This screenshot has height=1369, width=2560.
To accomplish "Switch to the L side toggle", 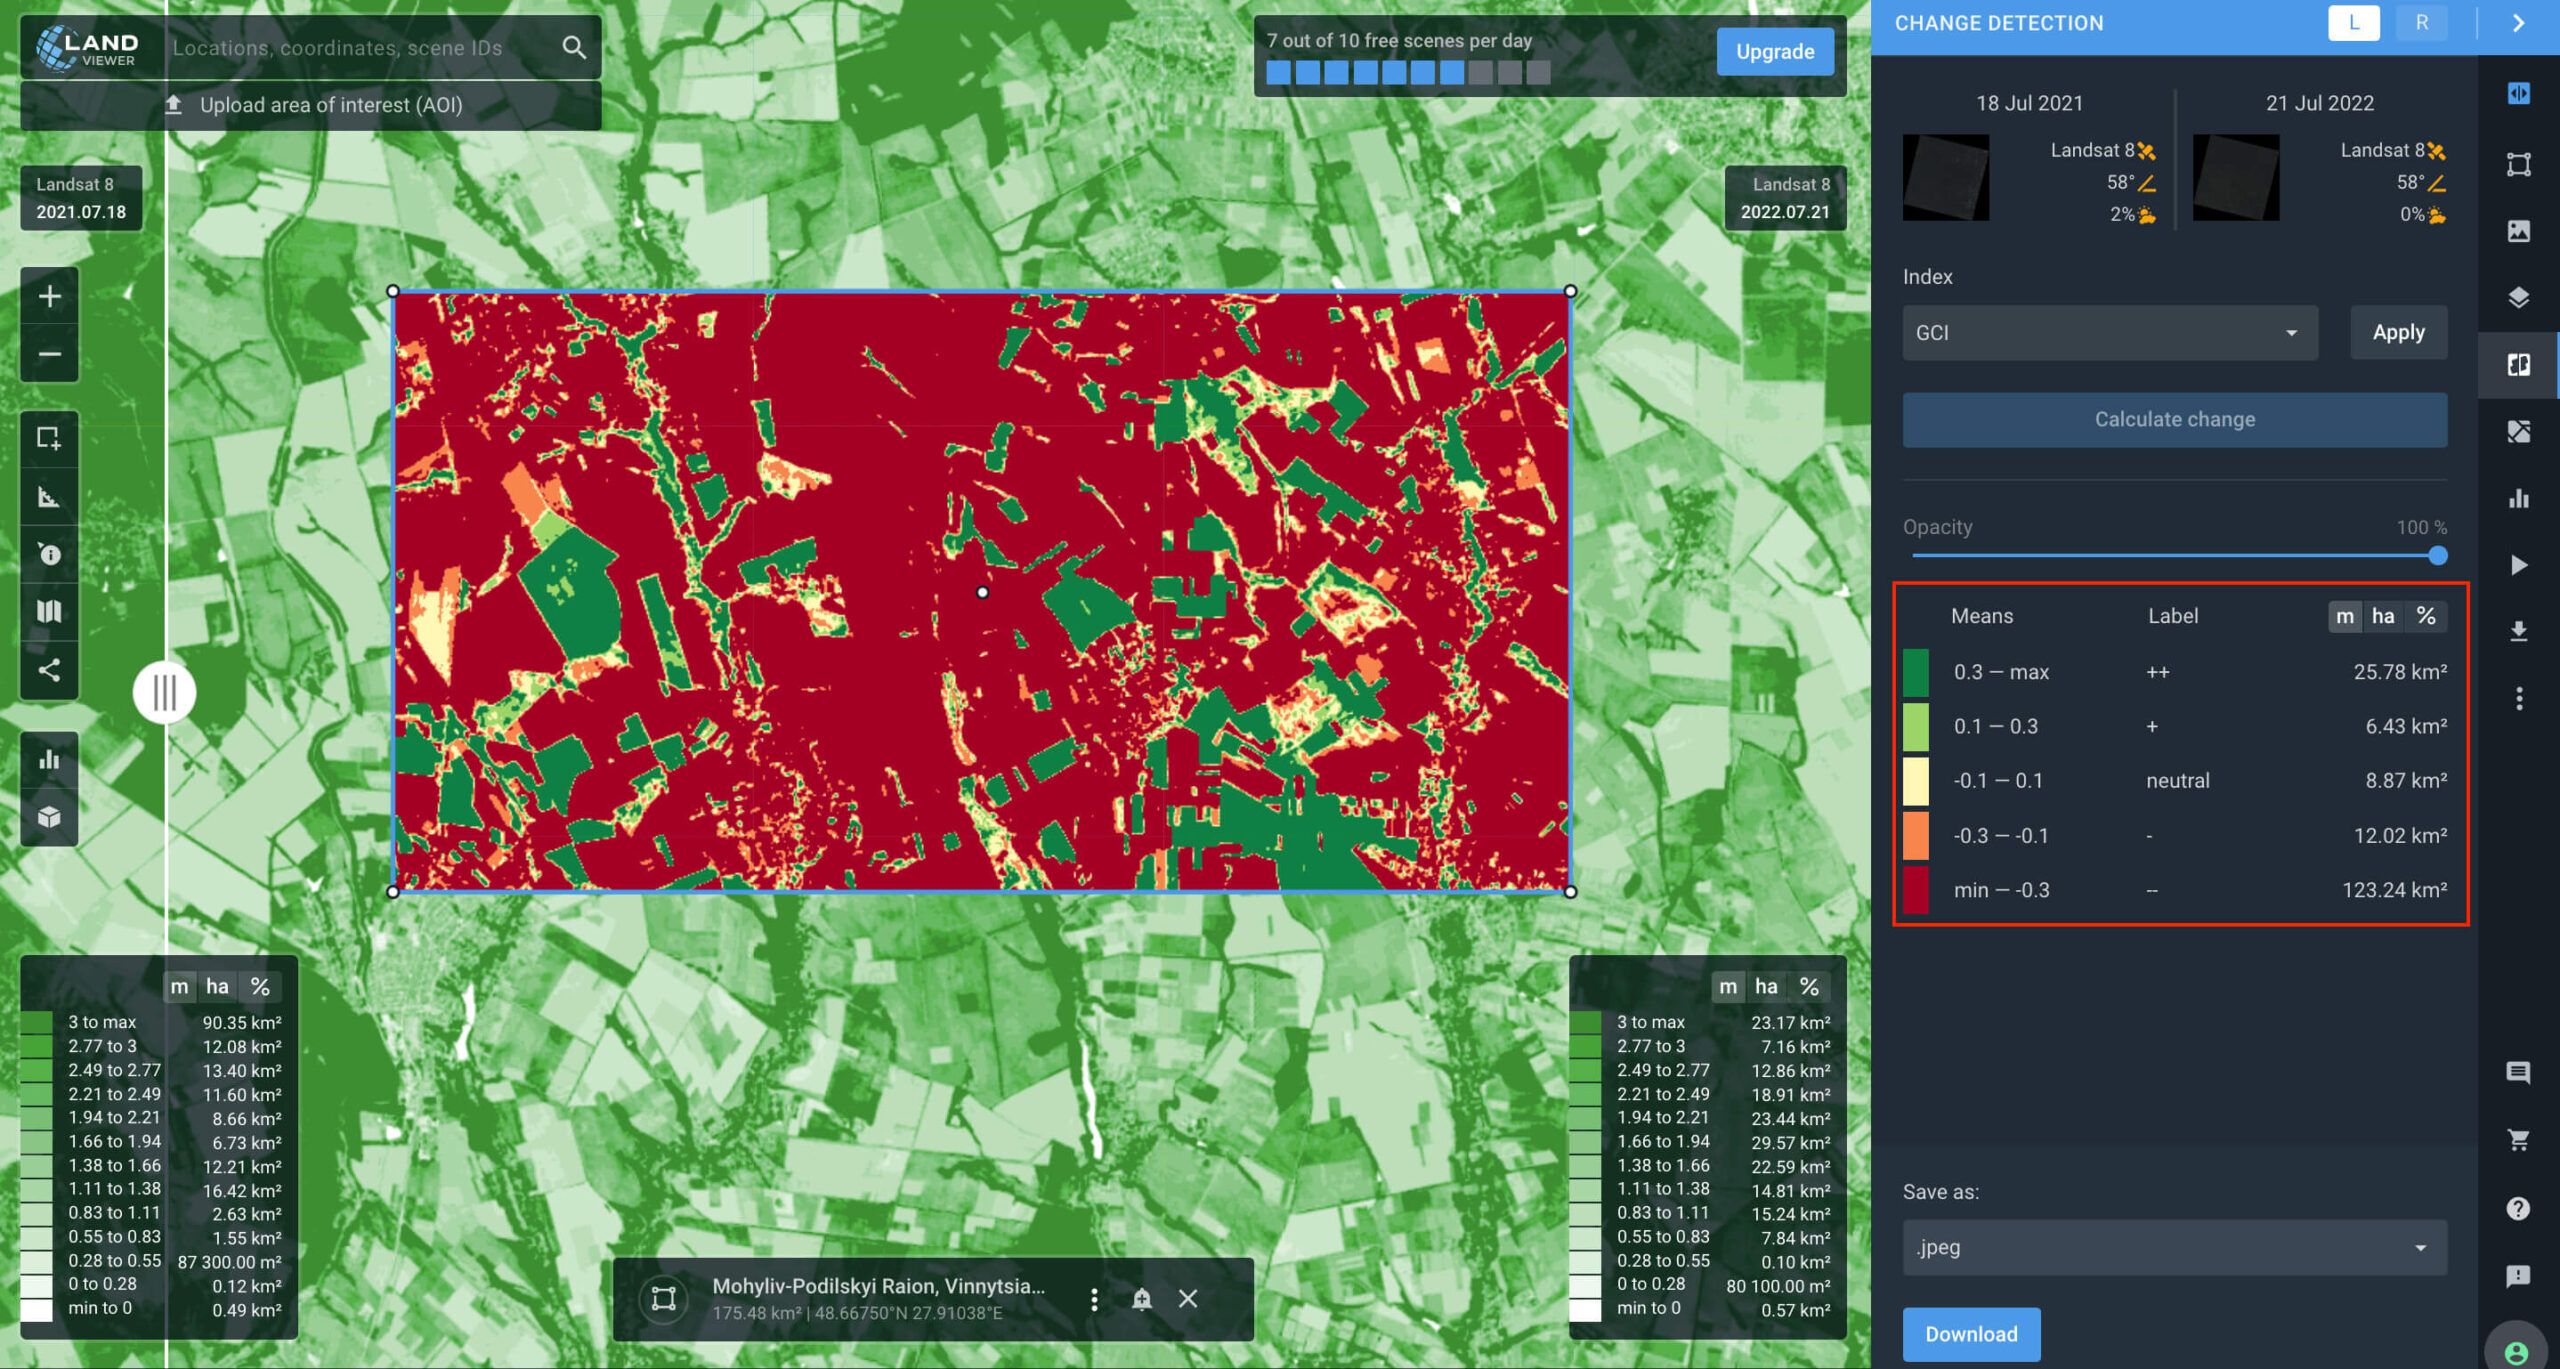I will [x=2354, y=23].
